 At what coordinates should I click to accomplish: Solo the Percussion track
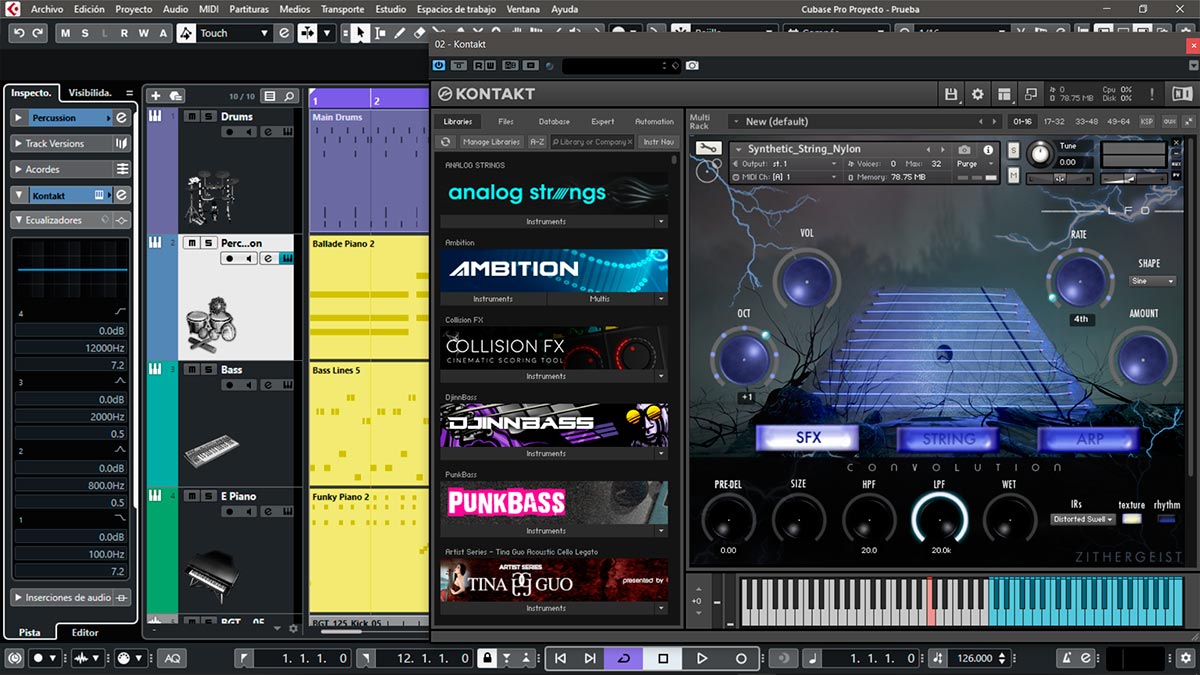(208, 243)
